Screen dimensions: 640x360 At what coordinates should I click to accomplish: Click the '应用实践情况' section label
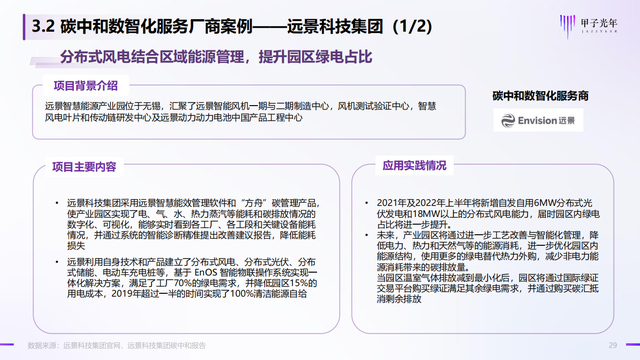414,166
